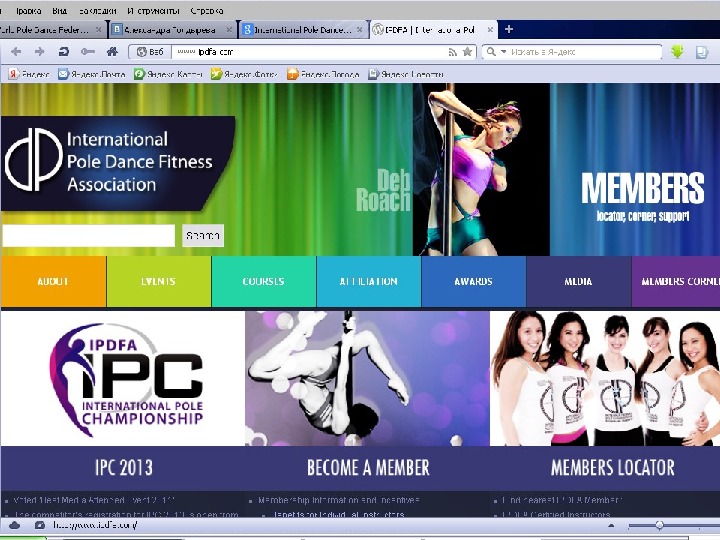Viewport: 720px width, 540px height.
Task: Click the Веб badge in address bar
Action: (x=150, y=52)
